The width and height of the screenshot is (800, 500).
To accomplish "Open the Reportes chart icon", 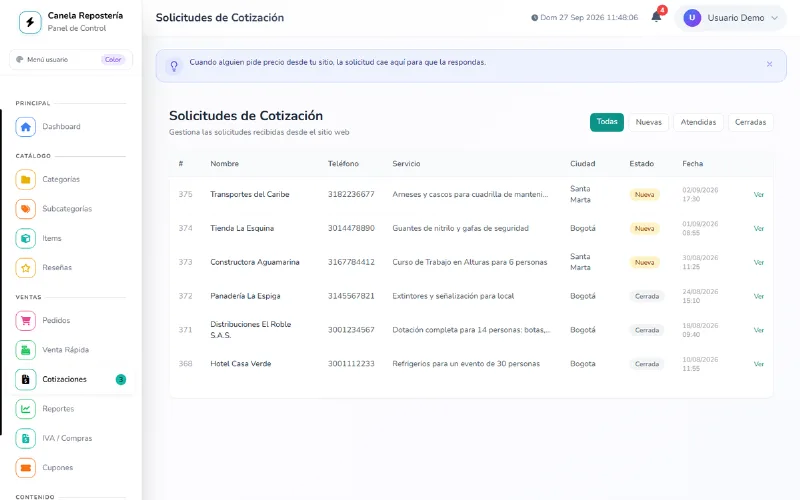I will [x=26, y=409].
